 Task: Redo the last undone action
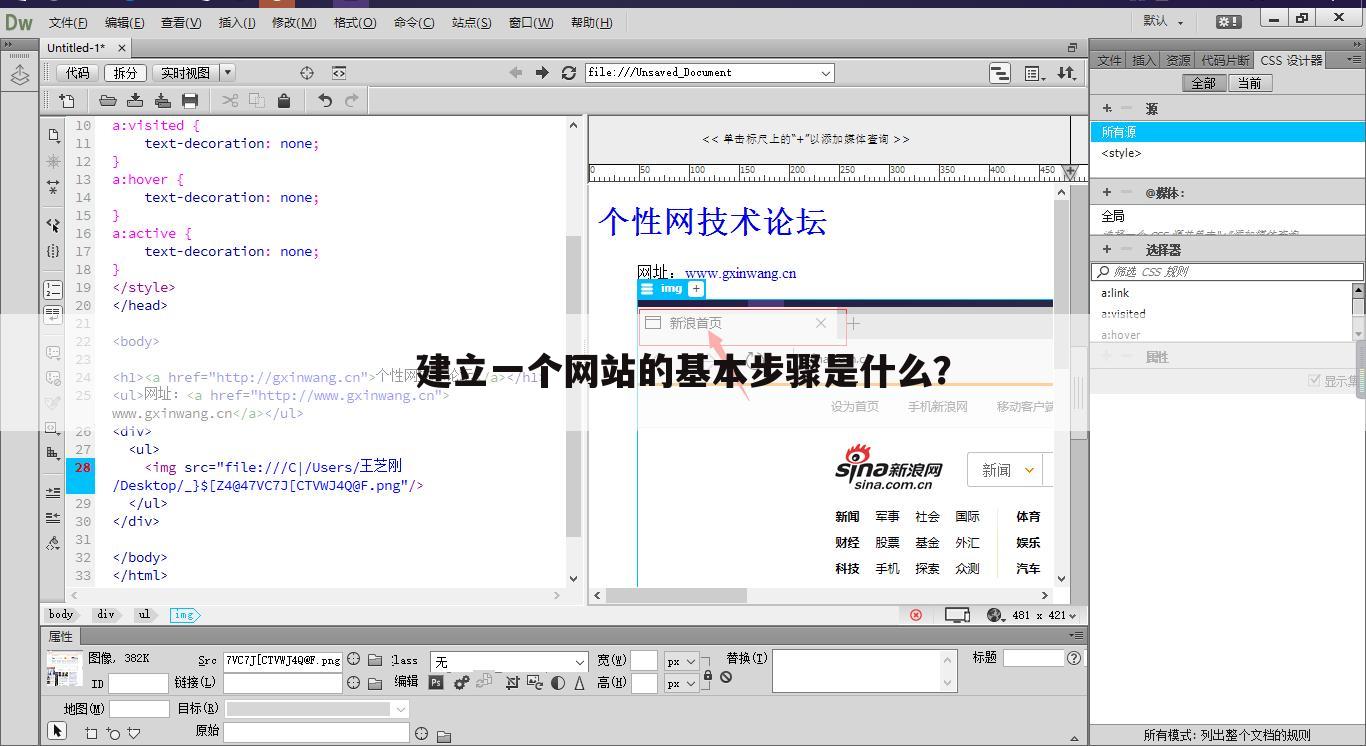coord(352,100)
